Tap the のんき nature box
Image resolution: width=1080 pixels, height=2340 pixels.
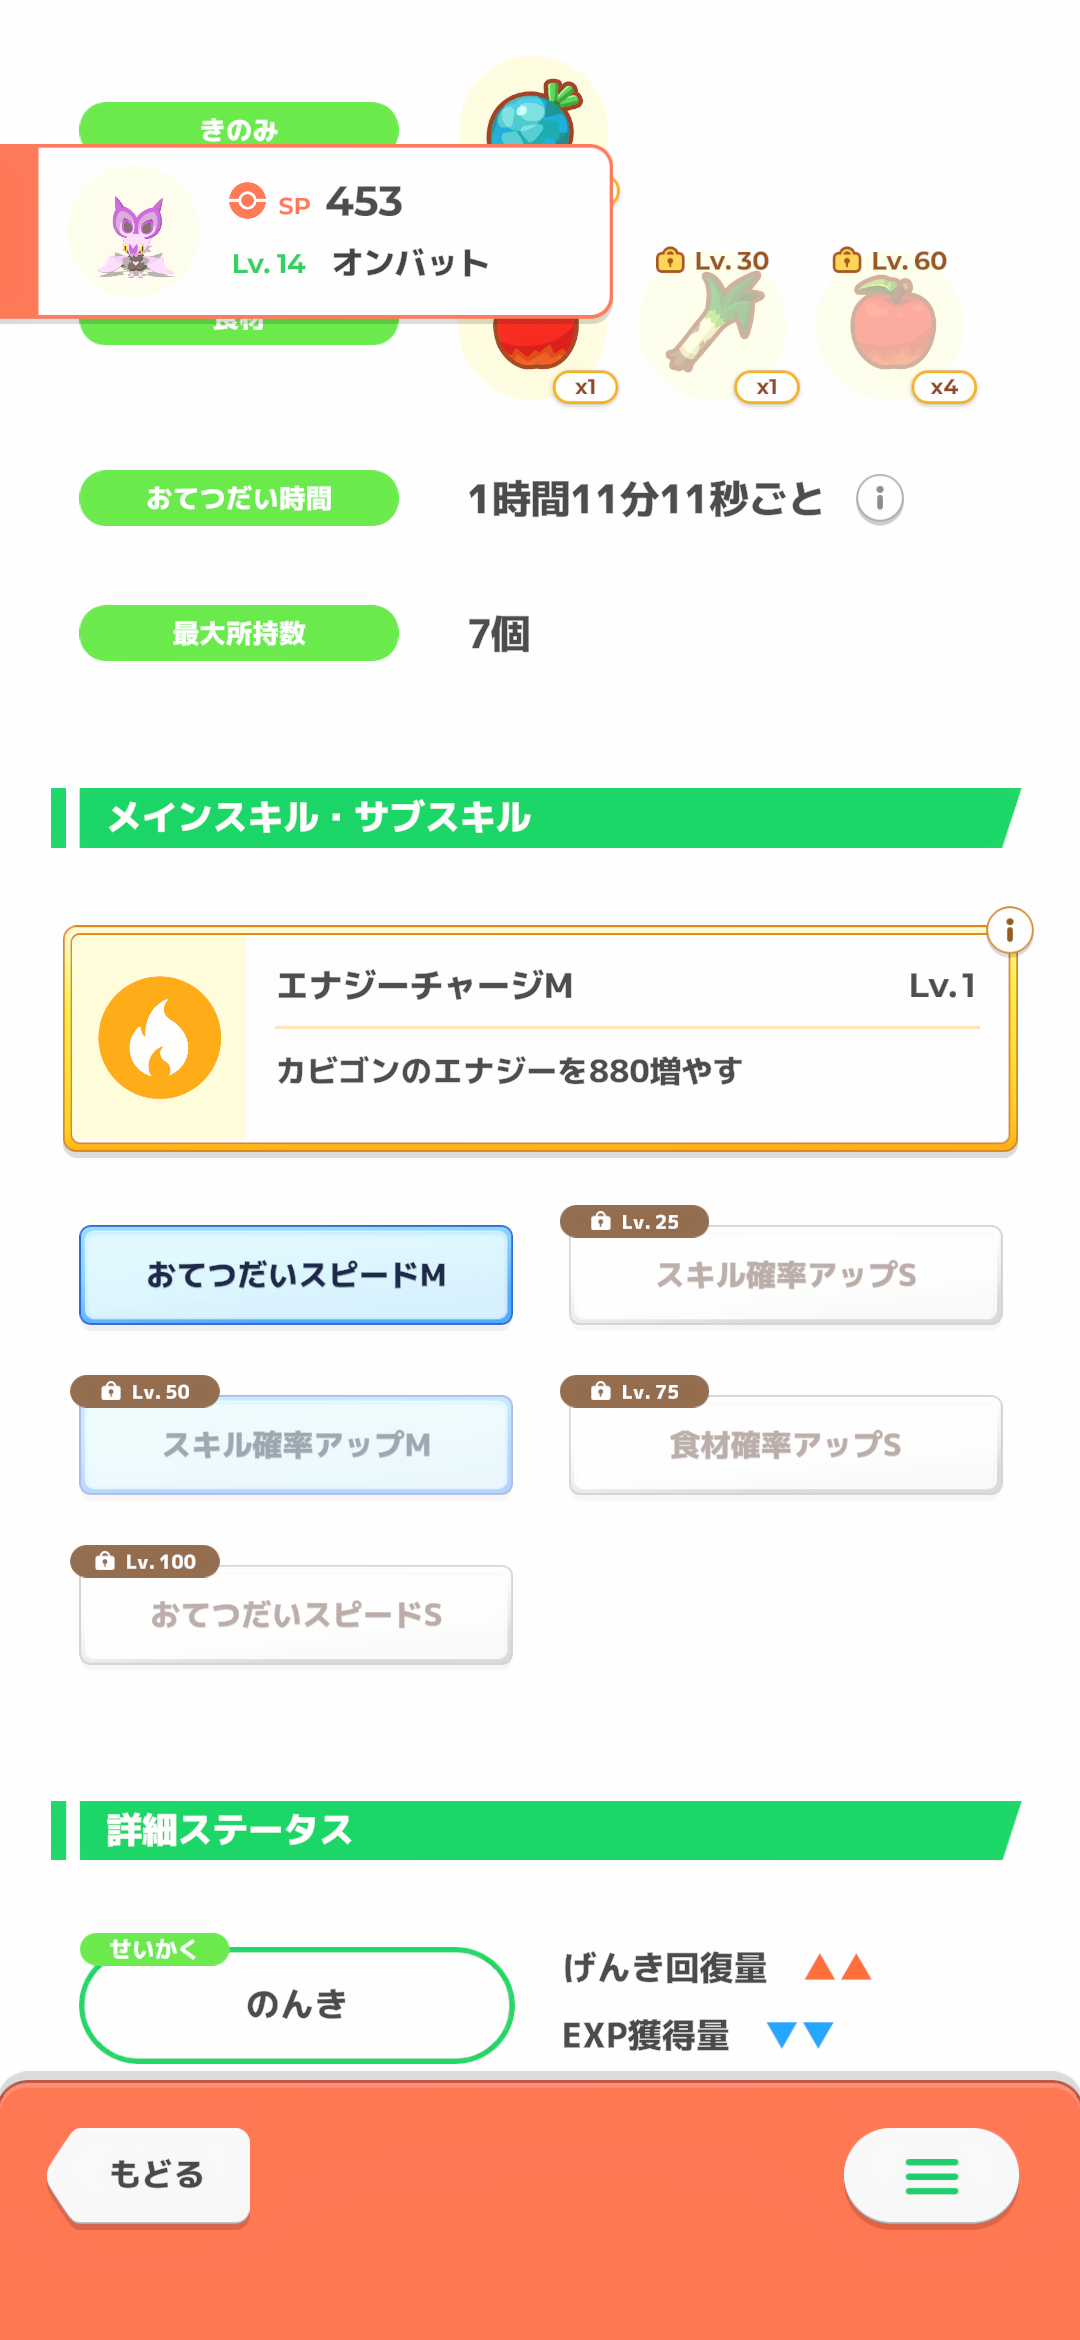point(296,2004)
